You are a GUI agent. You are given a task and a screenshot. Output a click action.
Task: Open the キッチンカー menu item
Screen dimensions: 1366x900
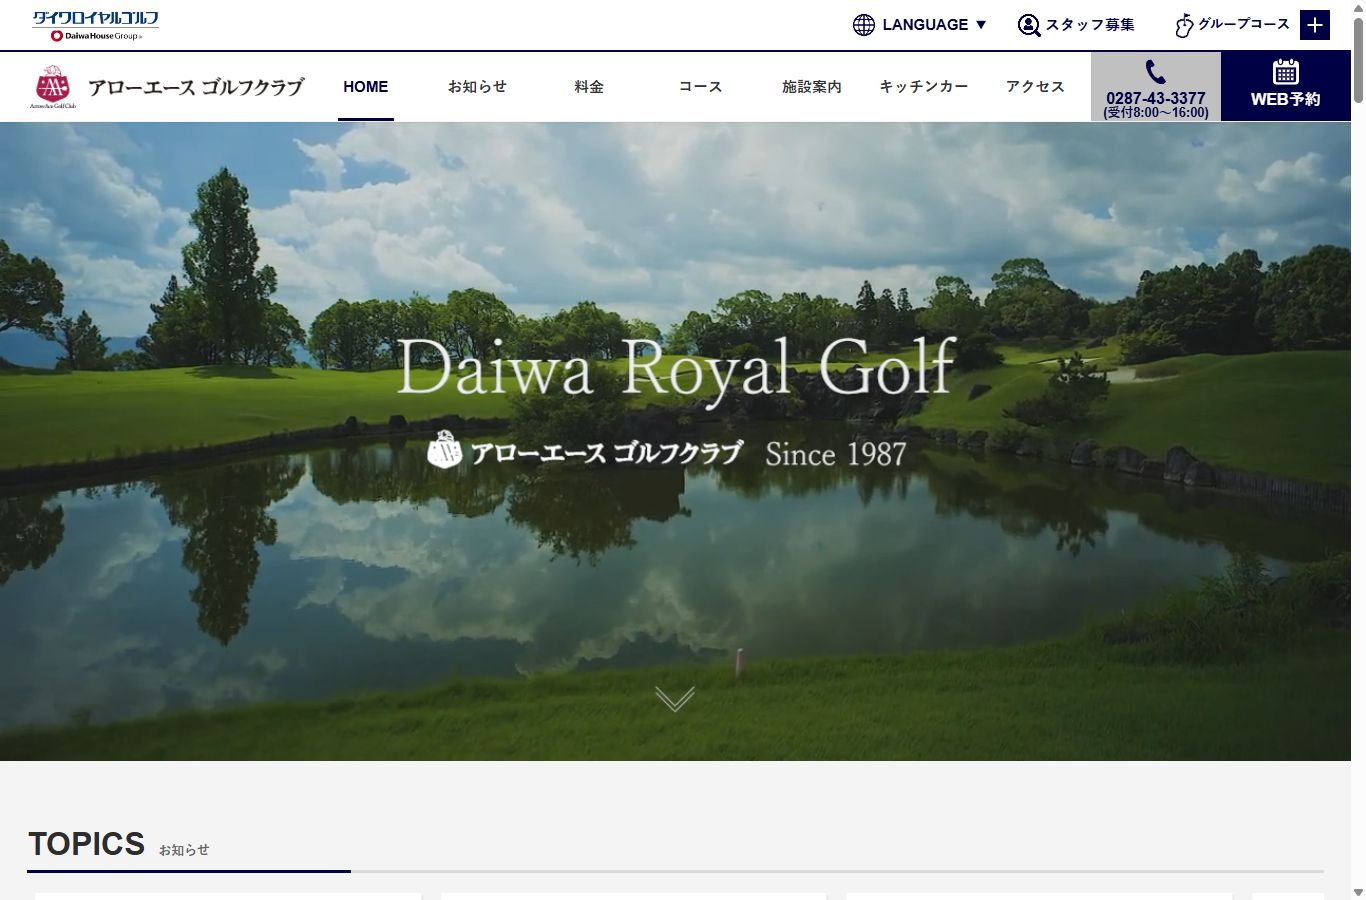924,87
